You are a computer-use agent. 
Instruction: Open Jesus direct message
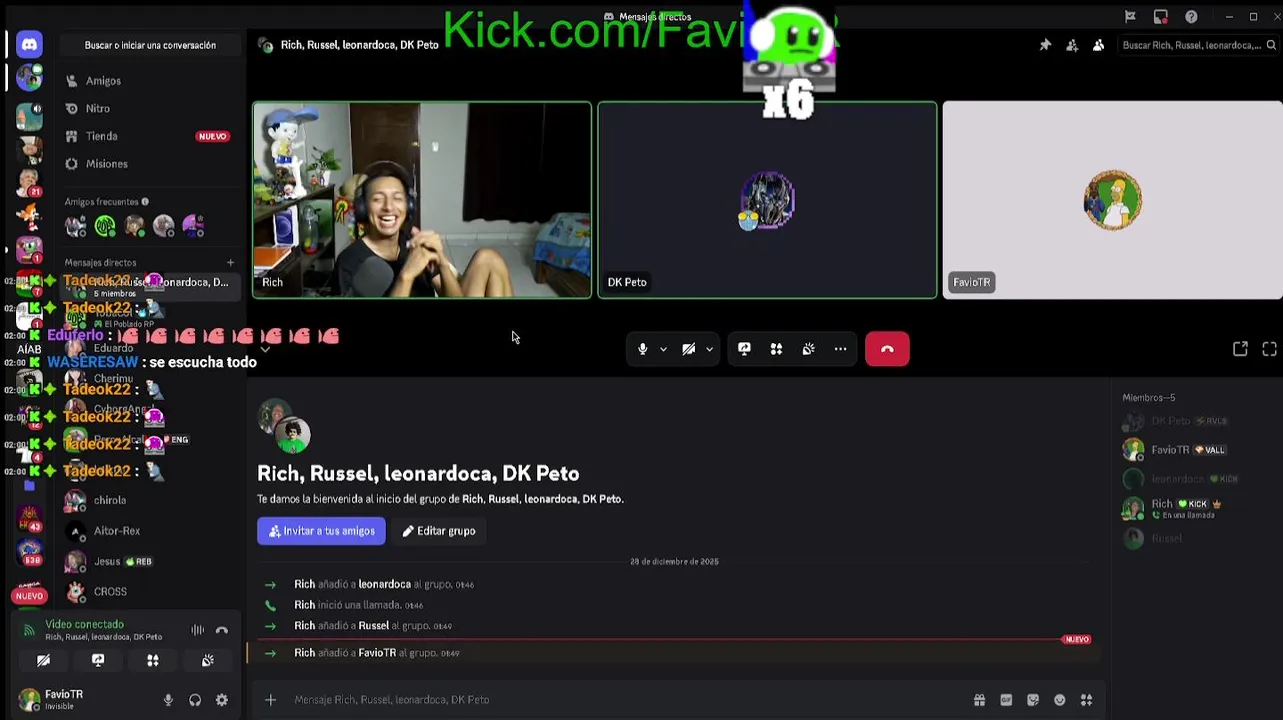150,561
